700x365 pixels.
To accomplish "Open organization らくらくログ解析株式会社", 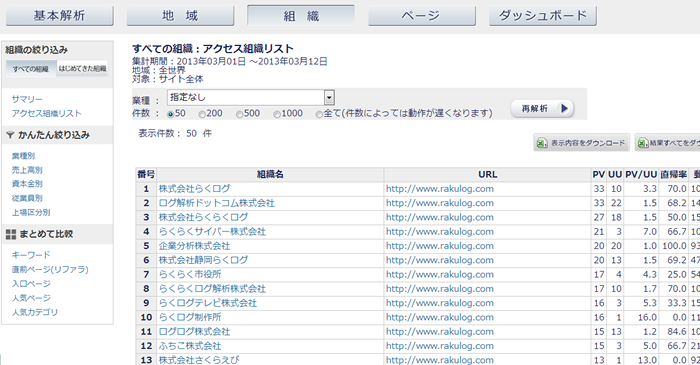I will tap(212, 289).
